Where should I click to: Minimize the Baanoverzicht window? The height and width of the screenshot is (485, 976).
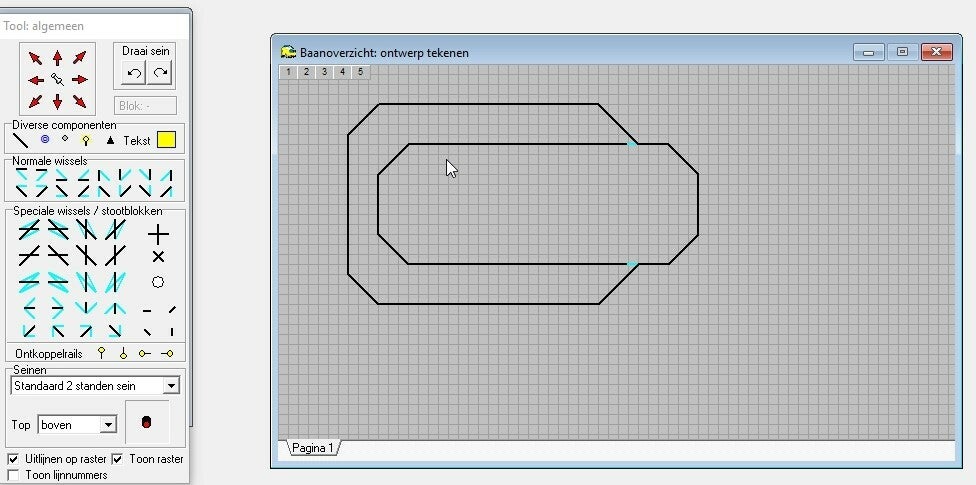click(x=868, y=52)
